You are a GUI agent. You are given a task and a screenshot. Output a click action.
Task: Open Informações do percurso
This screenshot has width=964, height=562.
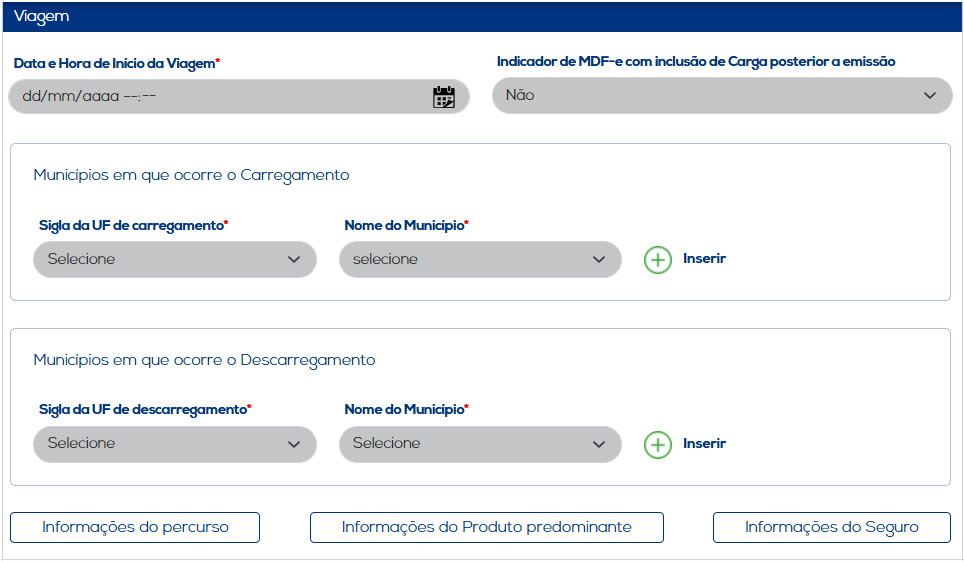point(135,527)
